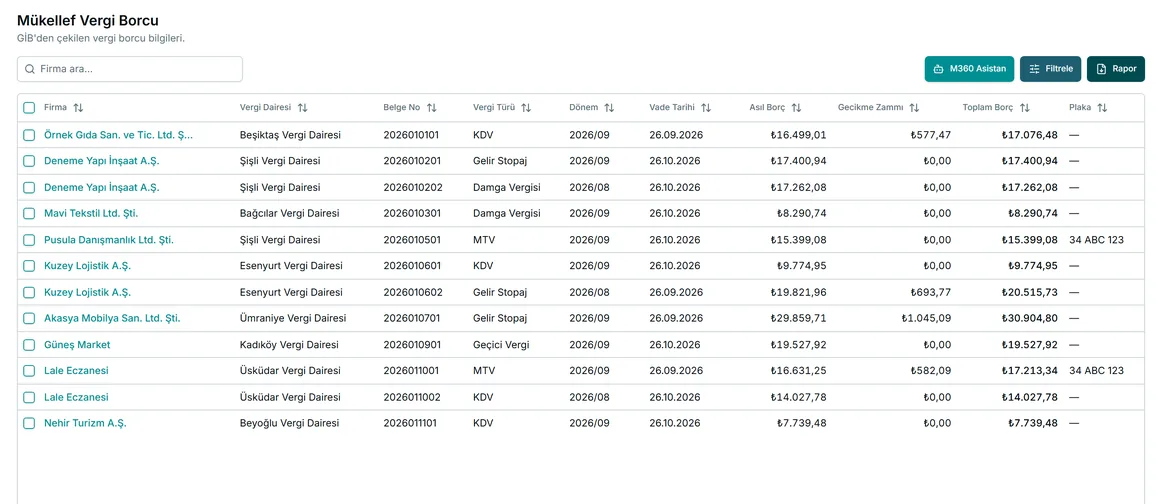Screen dimensions: 1162x504
Task: Sort by Plaka column arrows
Action: tap(1102, 107)
